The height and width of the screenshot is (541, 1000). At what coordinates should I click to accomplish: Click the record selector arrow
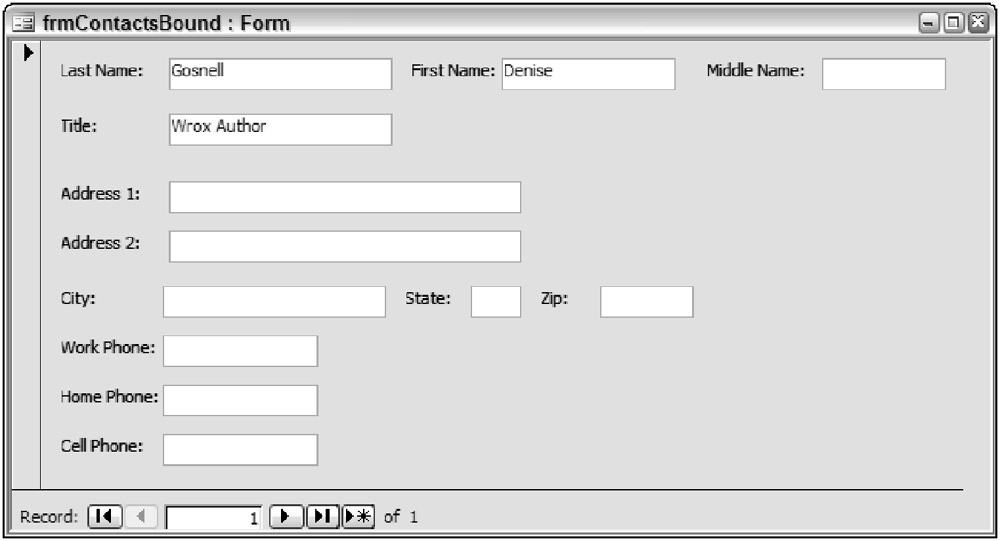click(29, 52)
